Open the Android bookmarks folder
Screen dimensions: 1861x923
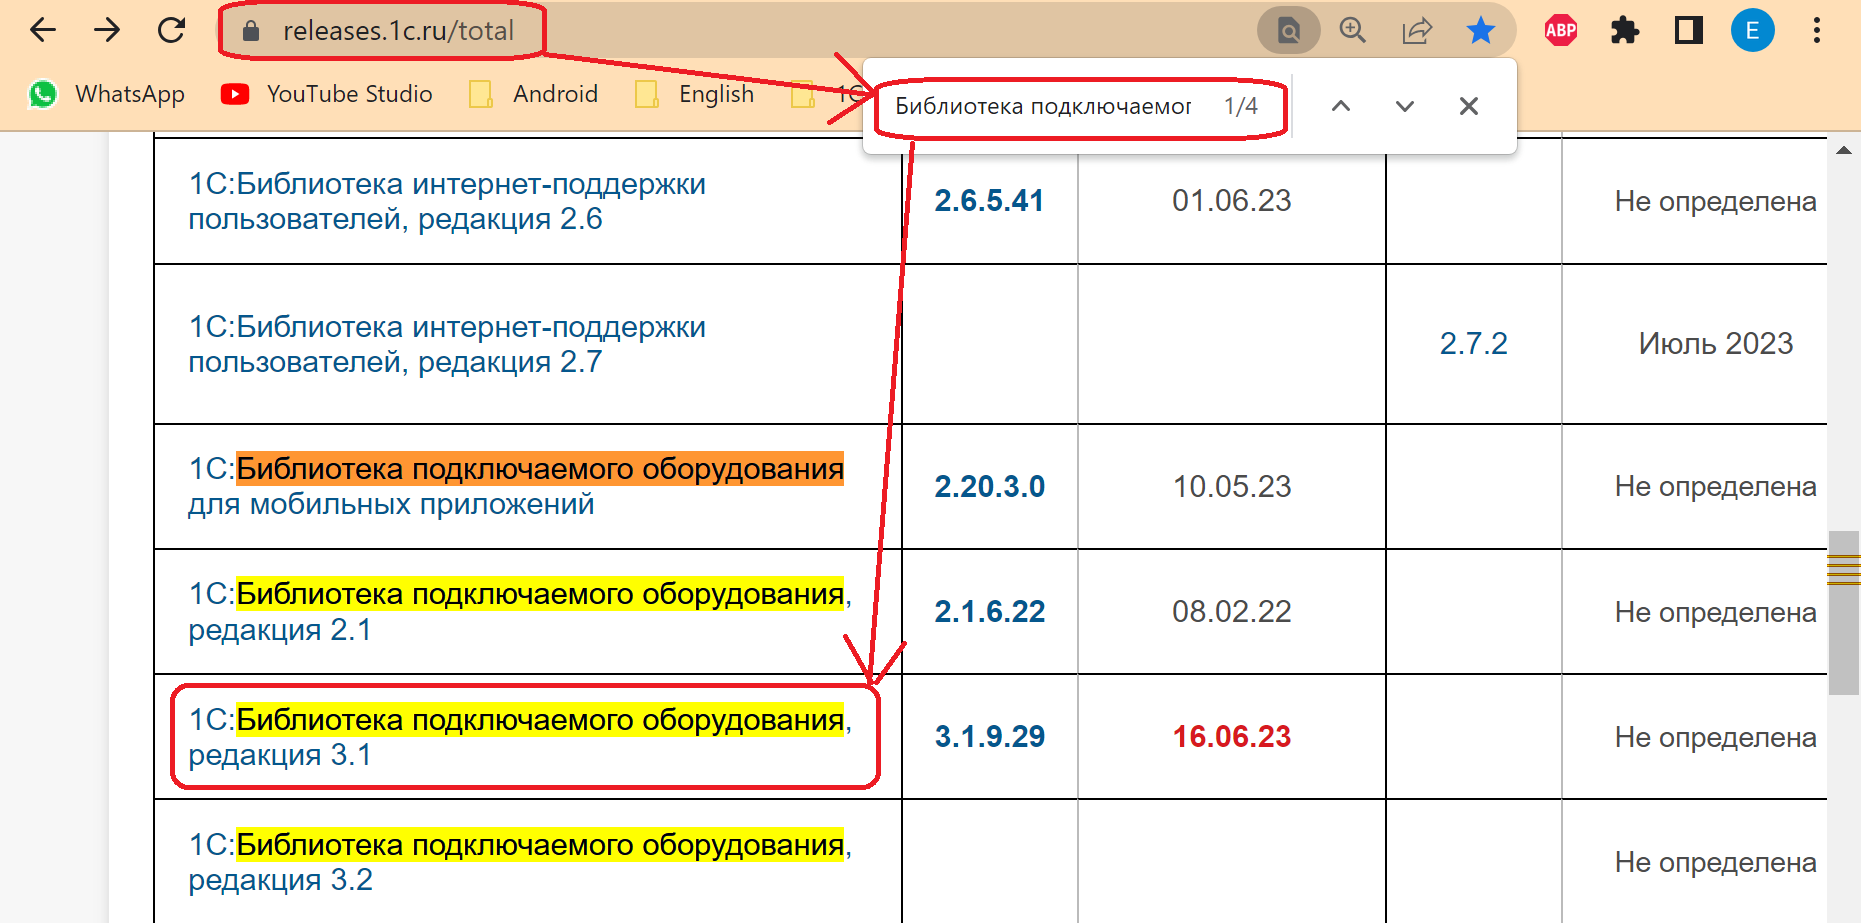534,94
